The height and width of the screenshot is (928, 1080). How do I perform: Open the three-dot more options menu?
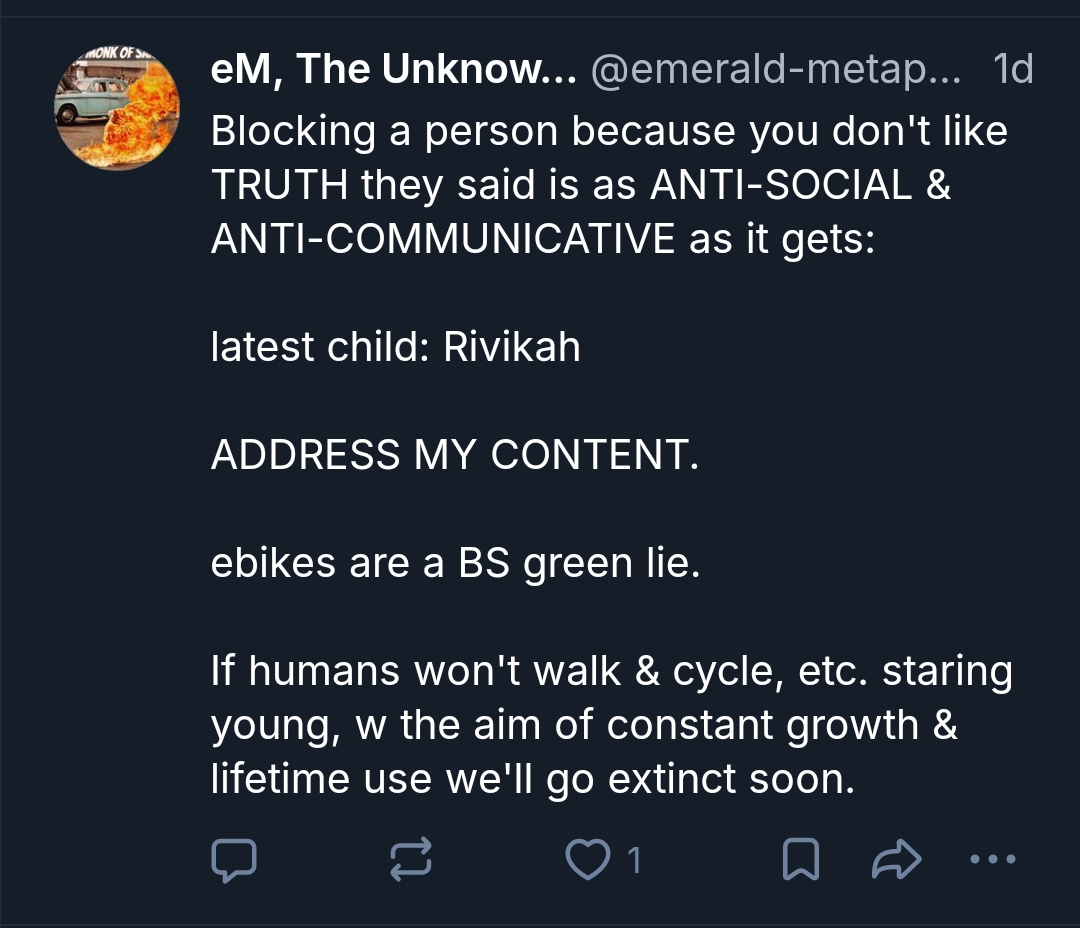pos(993,860)
